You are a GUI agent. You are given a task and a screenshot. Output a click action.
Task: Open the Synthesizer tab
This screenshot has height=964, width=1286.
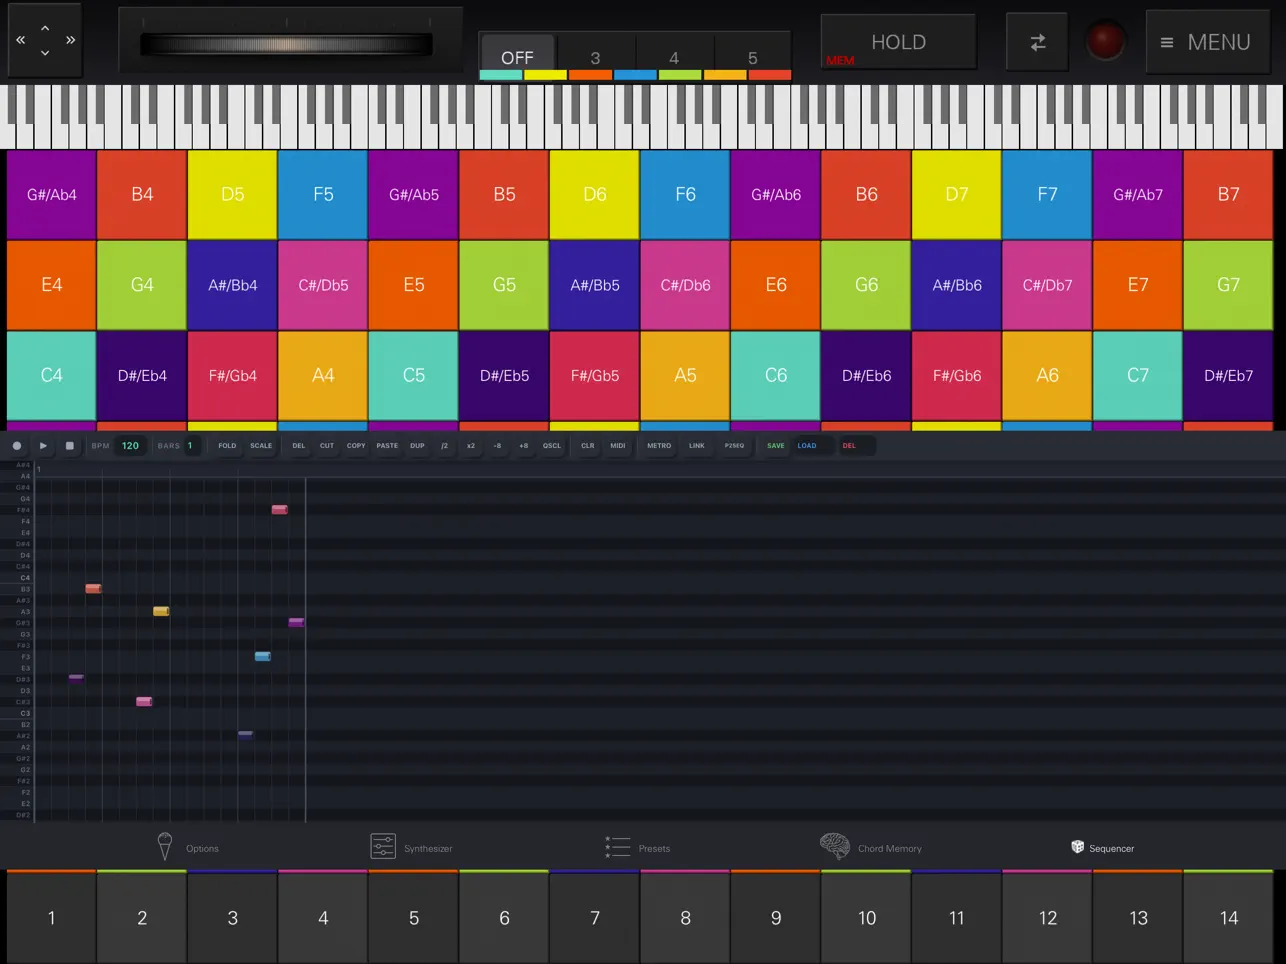click(411, 848)
